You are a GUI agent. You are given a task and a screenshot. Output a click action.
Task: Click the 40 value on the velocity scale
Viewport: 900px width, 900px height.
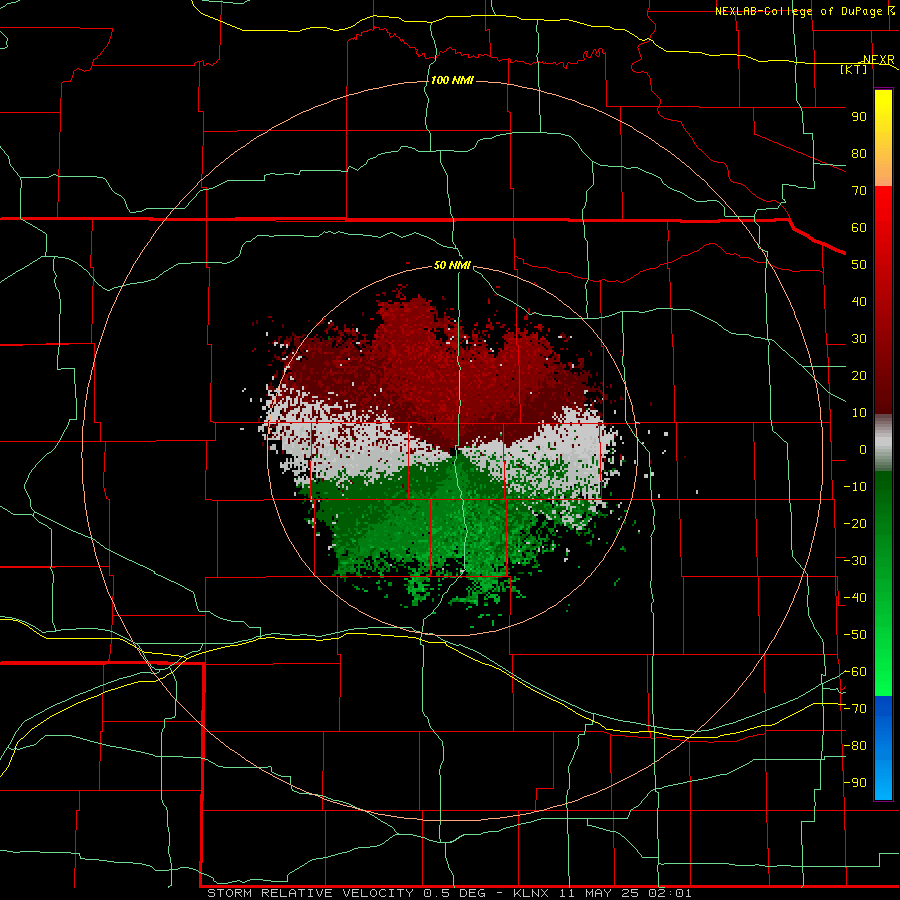click(859, 301)
